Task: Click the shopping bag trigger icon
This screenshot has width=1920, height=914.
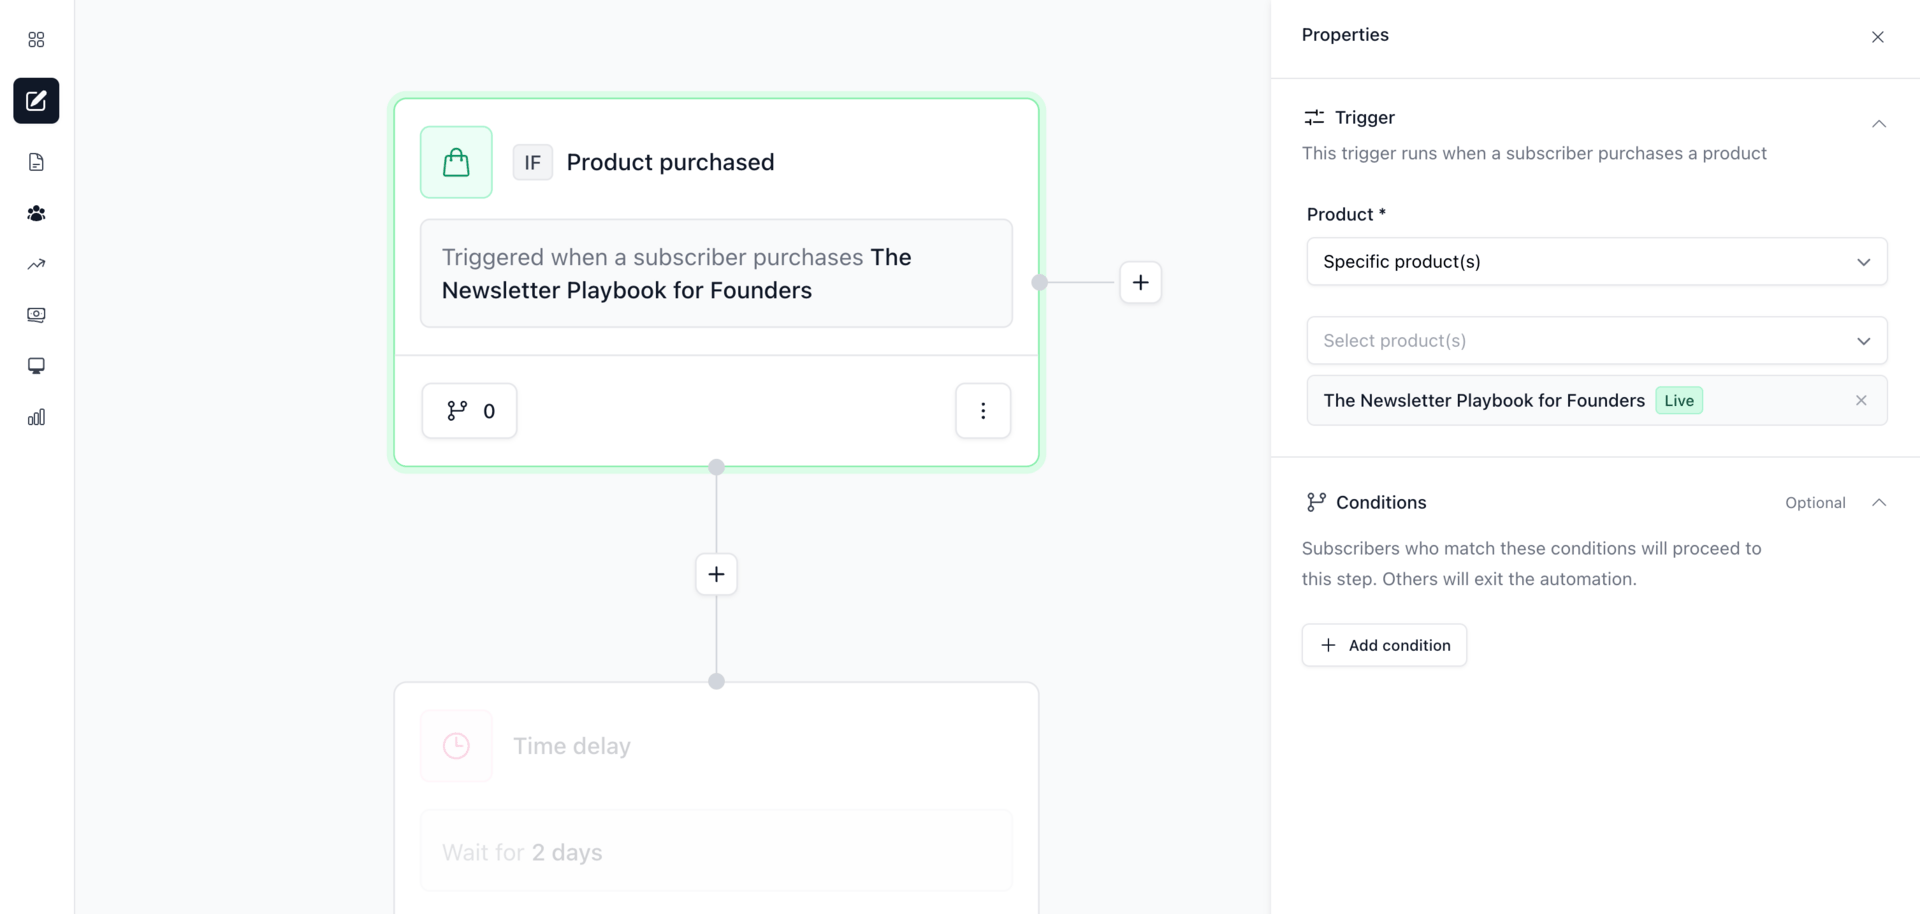Action: 456,162
